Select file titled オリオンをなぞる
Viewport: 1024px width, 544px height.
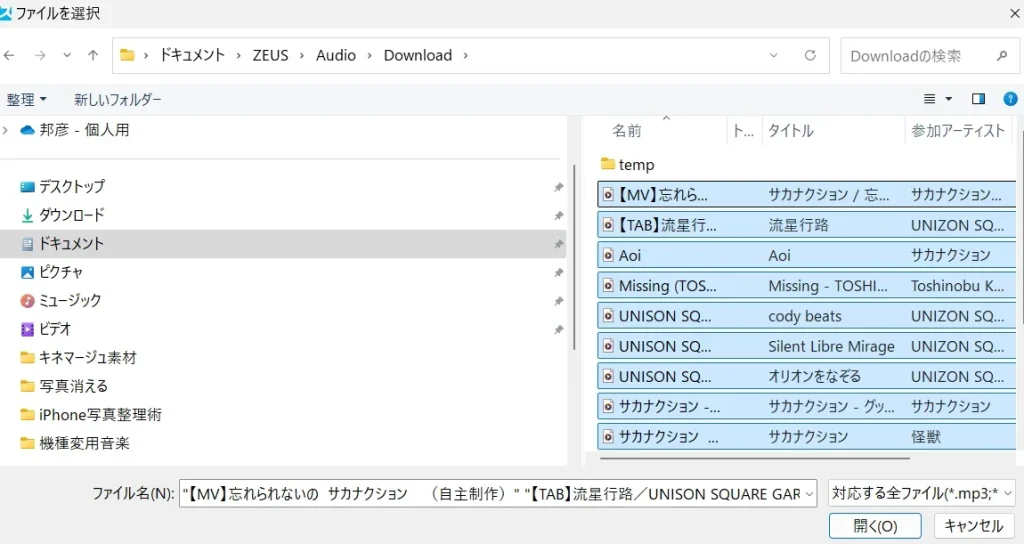pyautogui.click(x=807, y=376)
